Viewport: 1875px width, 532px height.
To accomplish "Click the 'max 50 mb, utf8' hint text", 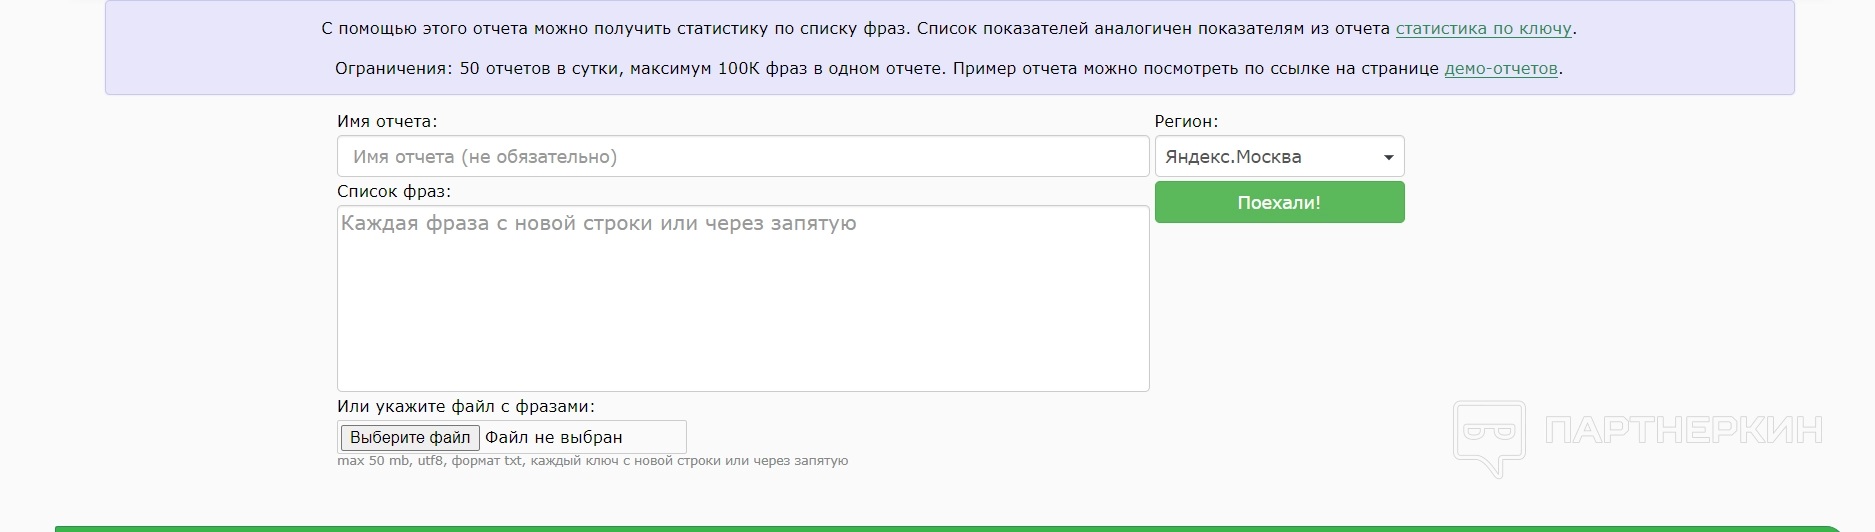I will (592, 461).
